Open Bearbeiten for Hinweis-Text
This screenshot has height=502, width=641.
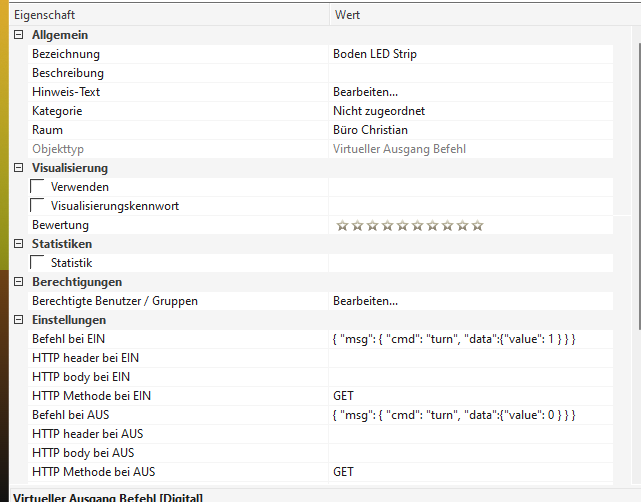(x=365, y=92)
